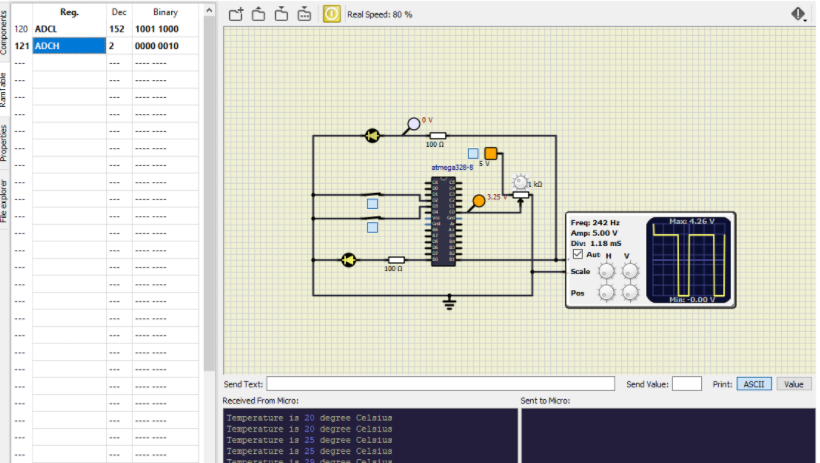Toggle the orange 5 V fixed voltage source
The image size is (820, 463).
point(491,153)
